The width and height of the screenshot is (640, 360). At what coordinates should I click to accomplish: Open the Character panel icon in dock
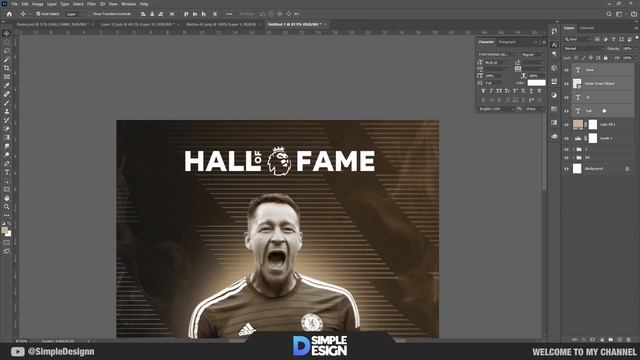point(554,45)
